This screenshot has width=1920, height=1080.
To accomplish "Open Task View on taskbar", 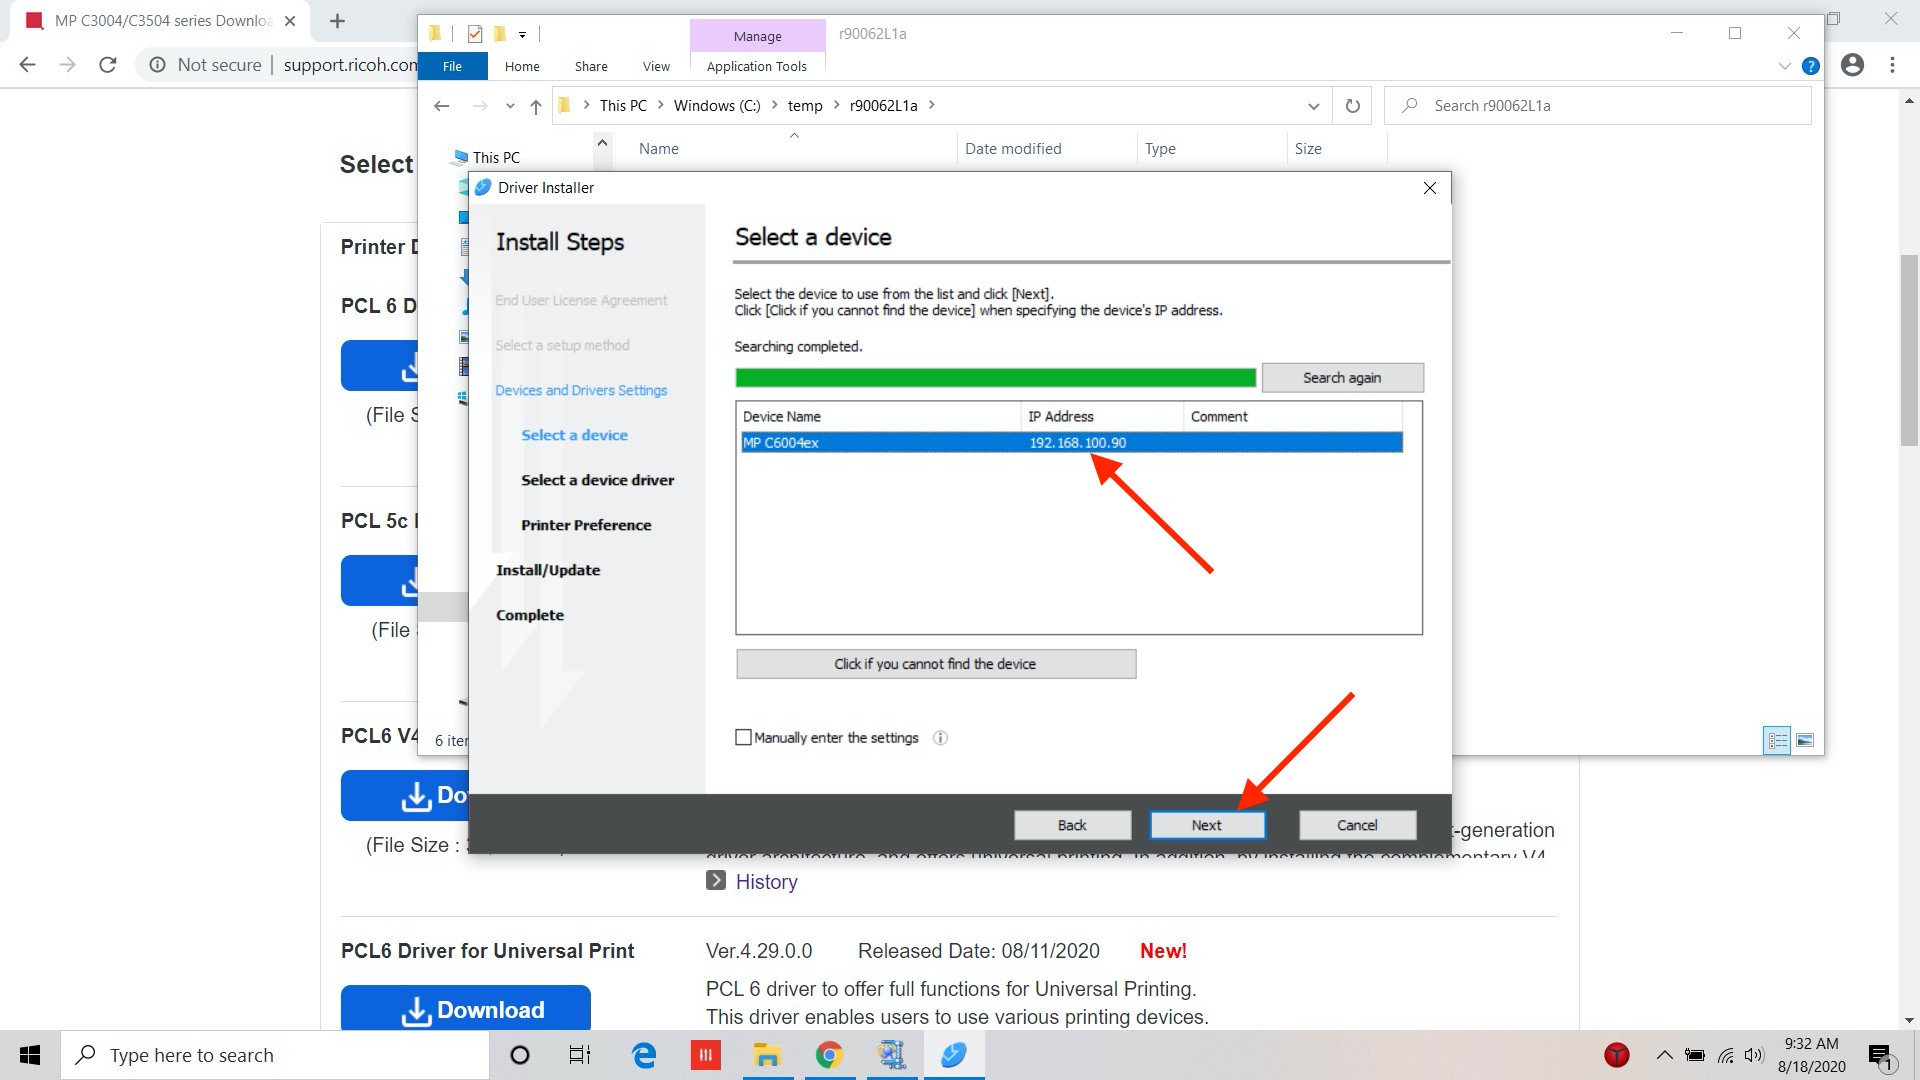I will (x=580, y=1055).
